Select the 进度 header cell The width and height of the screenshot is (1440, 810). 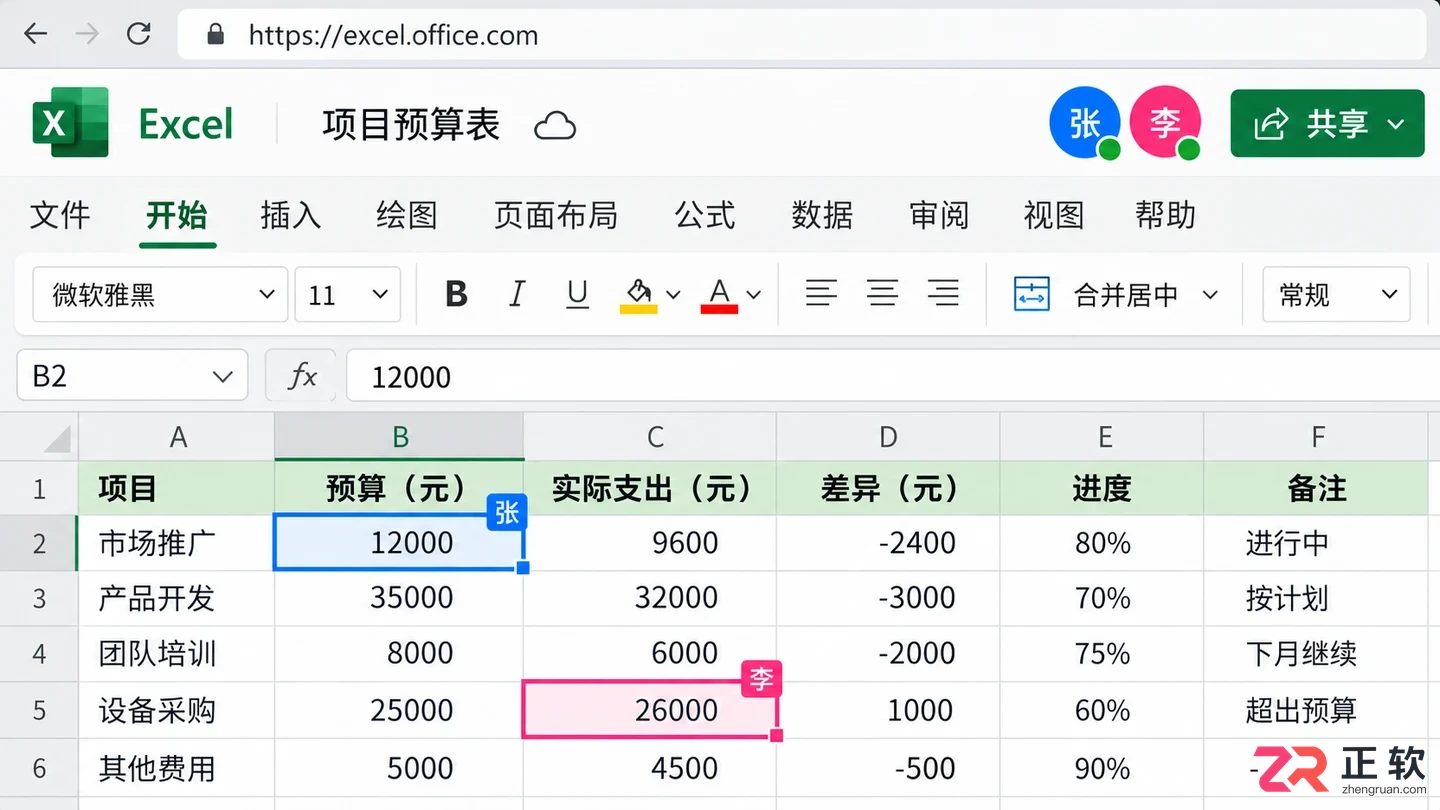(x=1101, y=488)
